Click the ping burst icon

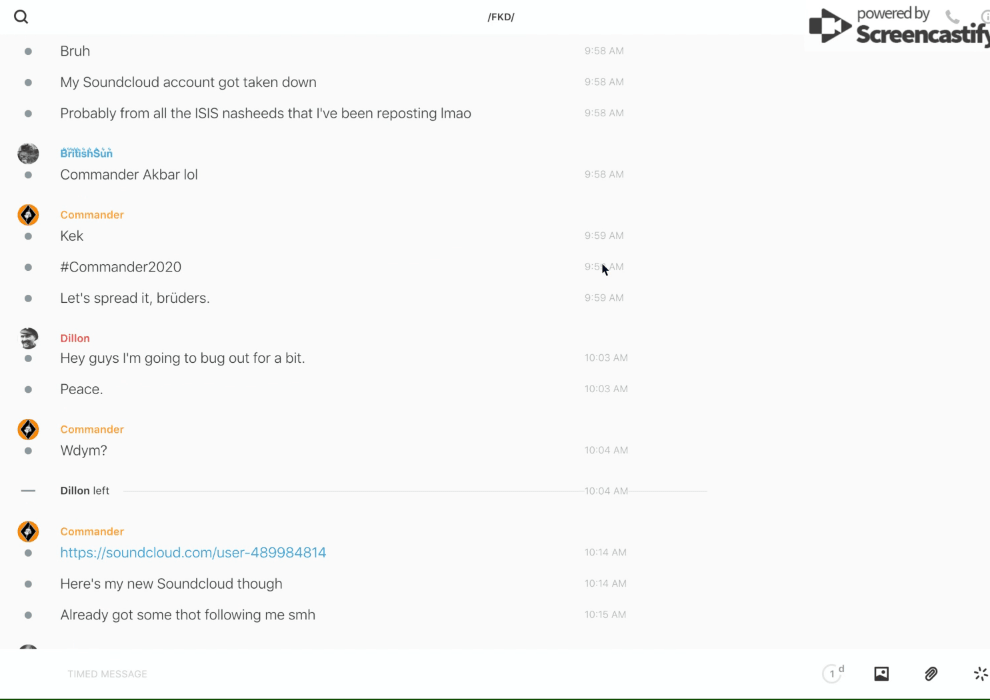click(x=980, y=674)
